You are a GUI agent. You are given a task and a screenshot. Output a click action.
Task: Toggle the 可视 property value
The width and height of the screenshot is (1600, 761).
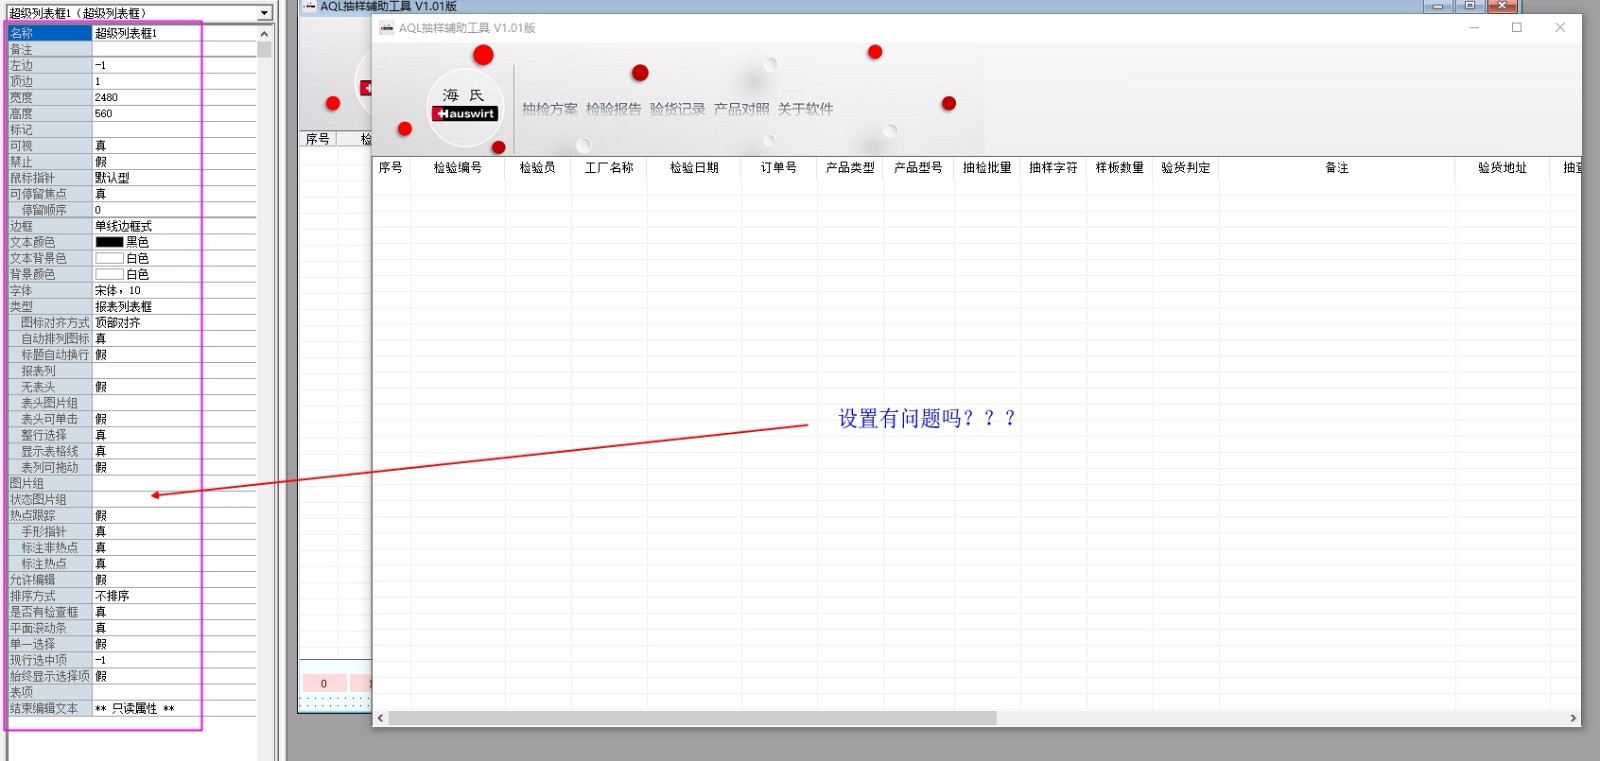[x=174, y=145]
